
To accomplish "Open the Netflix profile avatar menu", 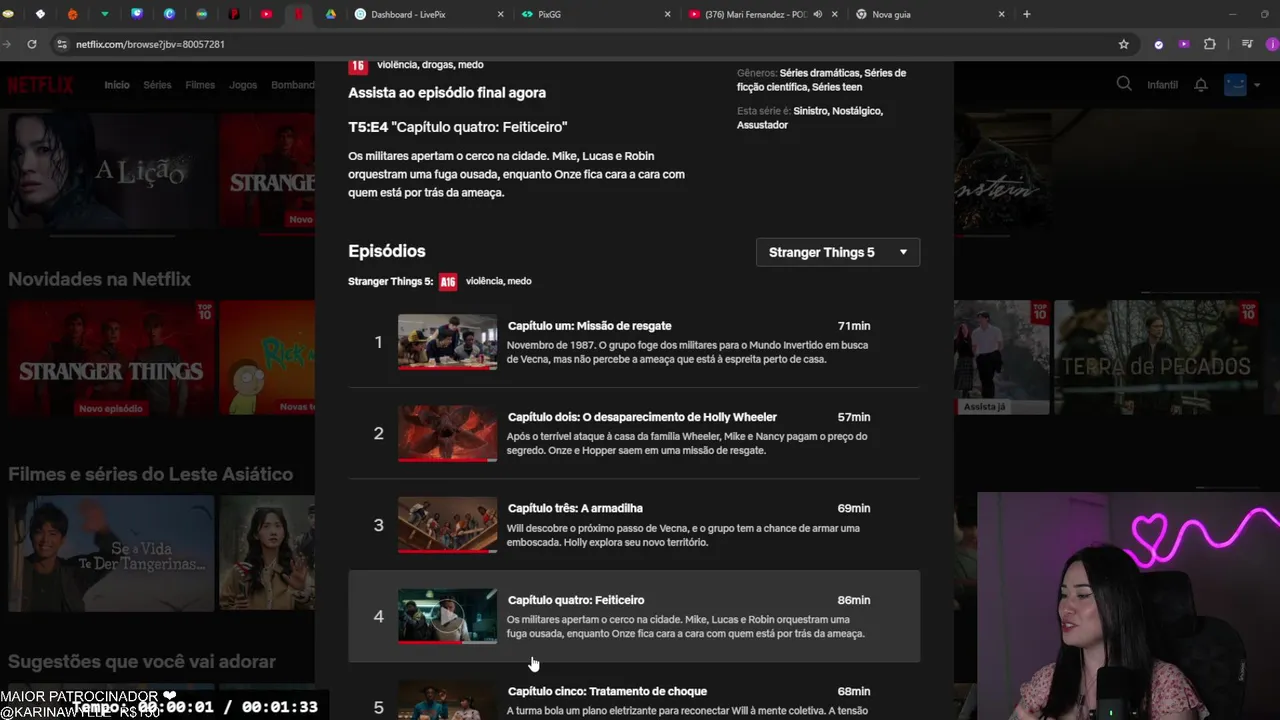I will (x=1236, y=85).
